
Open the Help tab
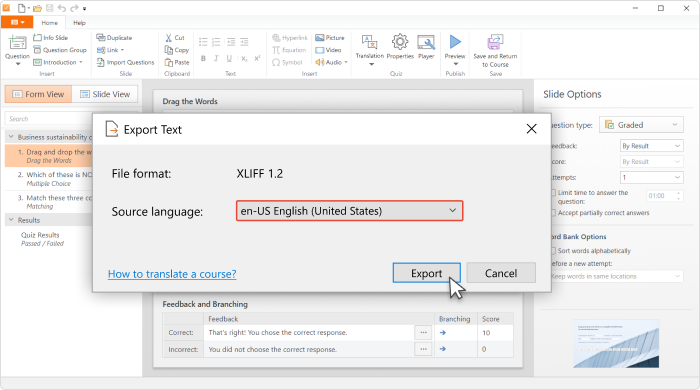(79, 23)
